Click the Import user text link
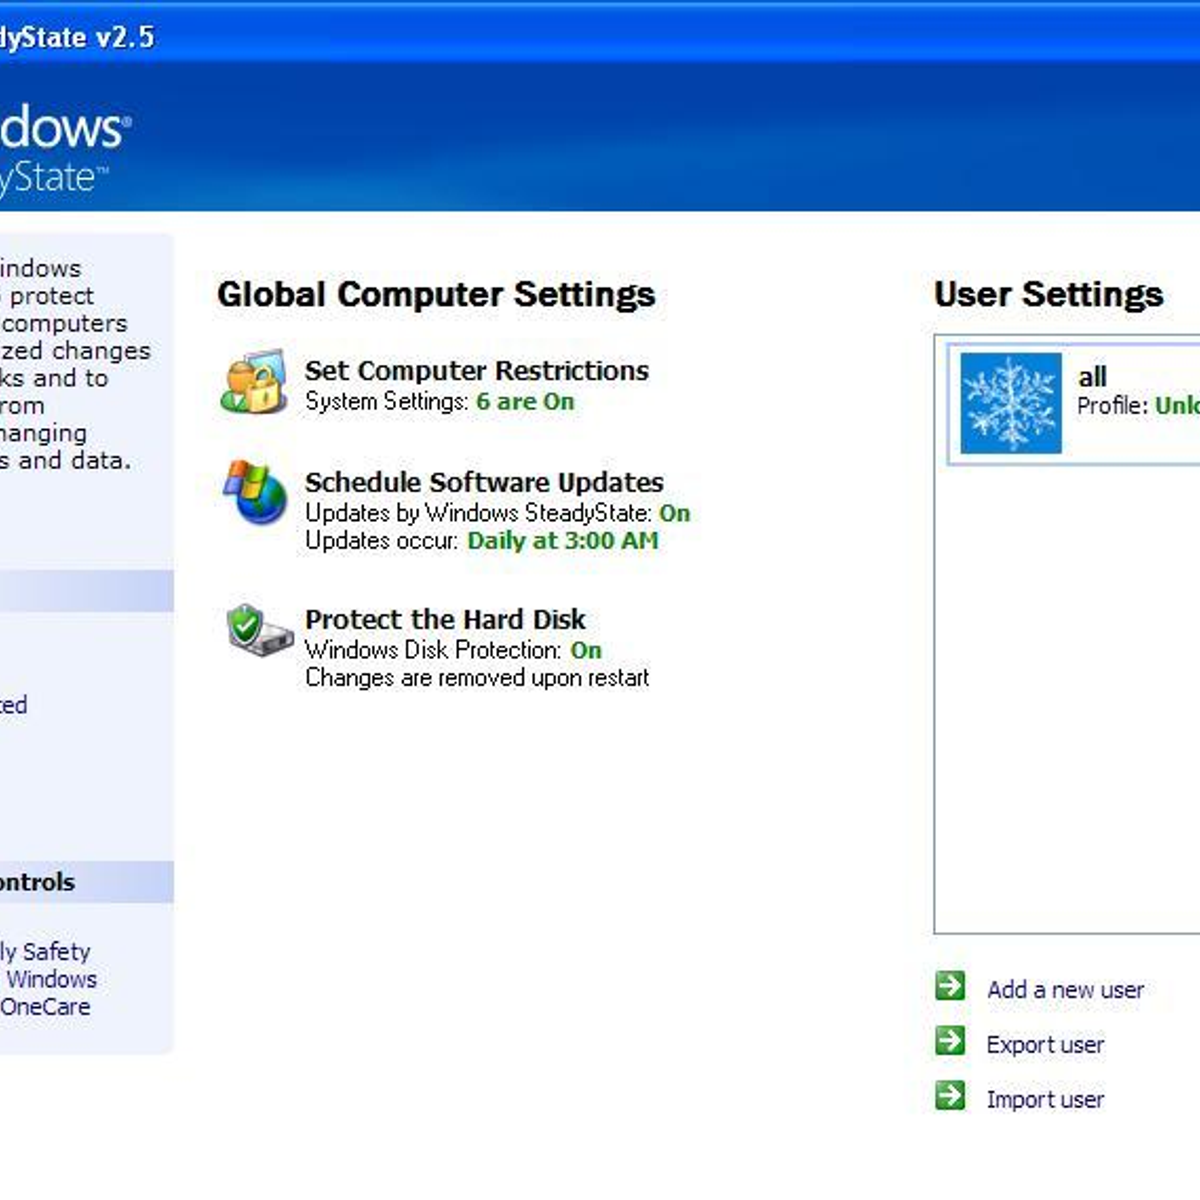This screenshot has height=1200, width=1200. tap(1045, 1100)
